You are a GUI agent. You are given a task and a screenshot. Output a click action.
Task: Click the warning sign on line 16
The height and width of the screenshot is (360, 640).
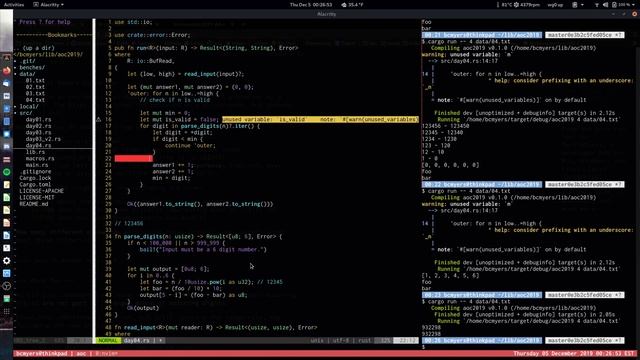[x=98, y=120]
